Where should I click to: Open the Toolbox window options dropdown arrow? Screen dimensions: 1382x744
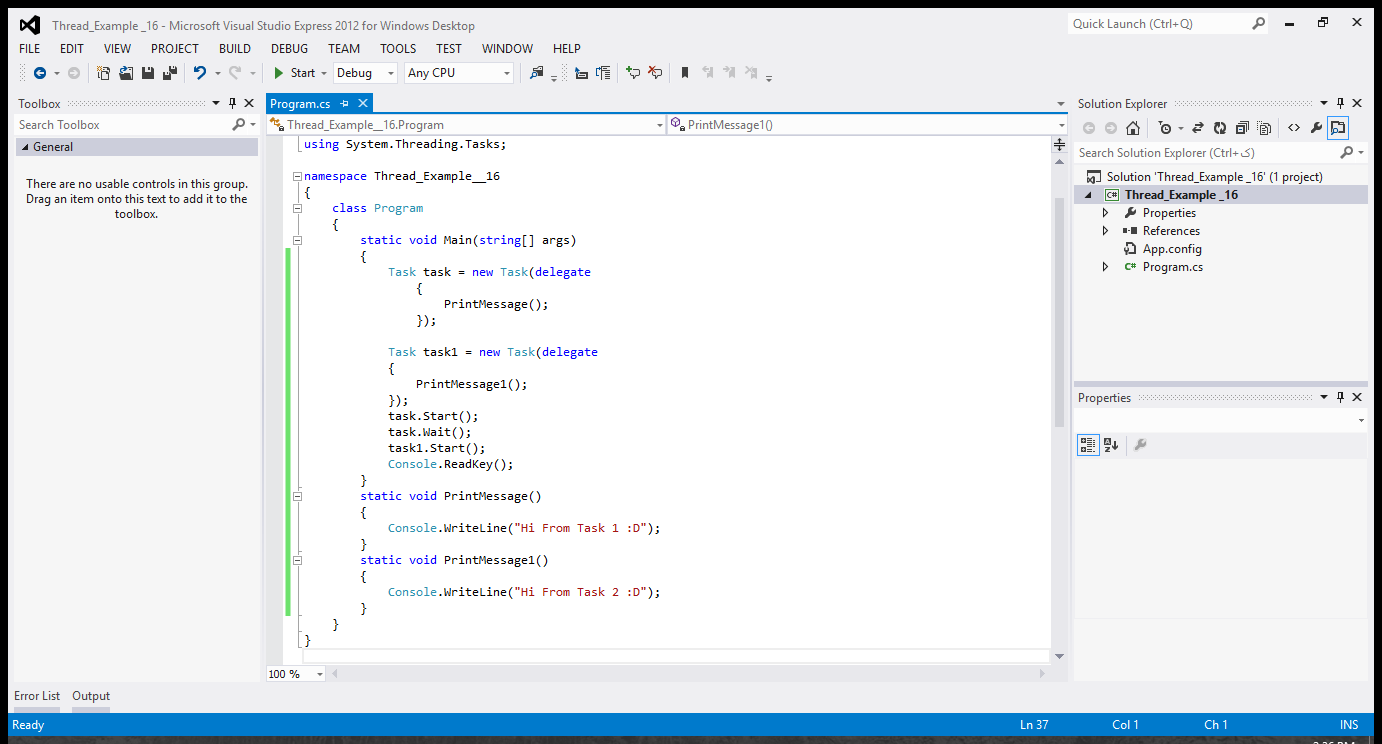[x=216, y=103]
